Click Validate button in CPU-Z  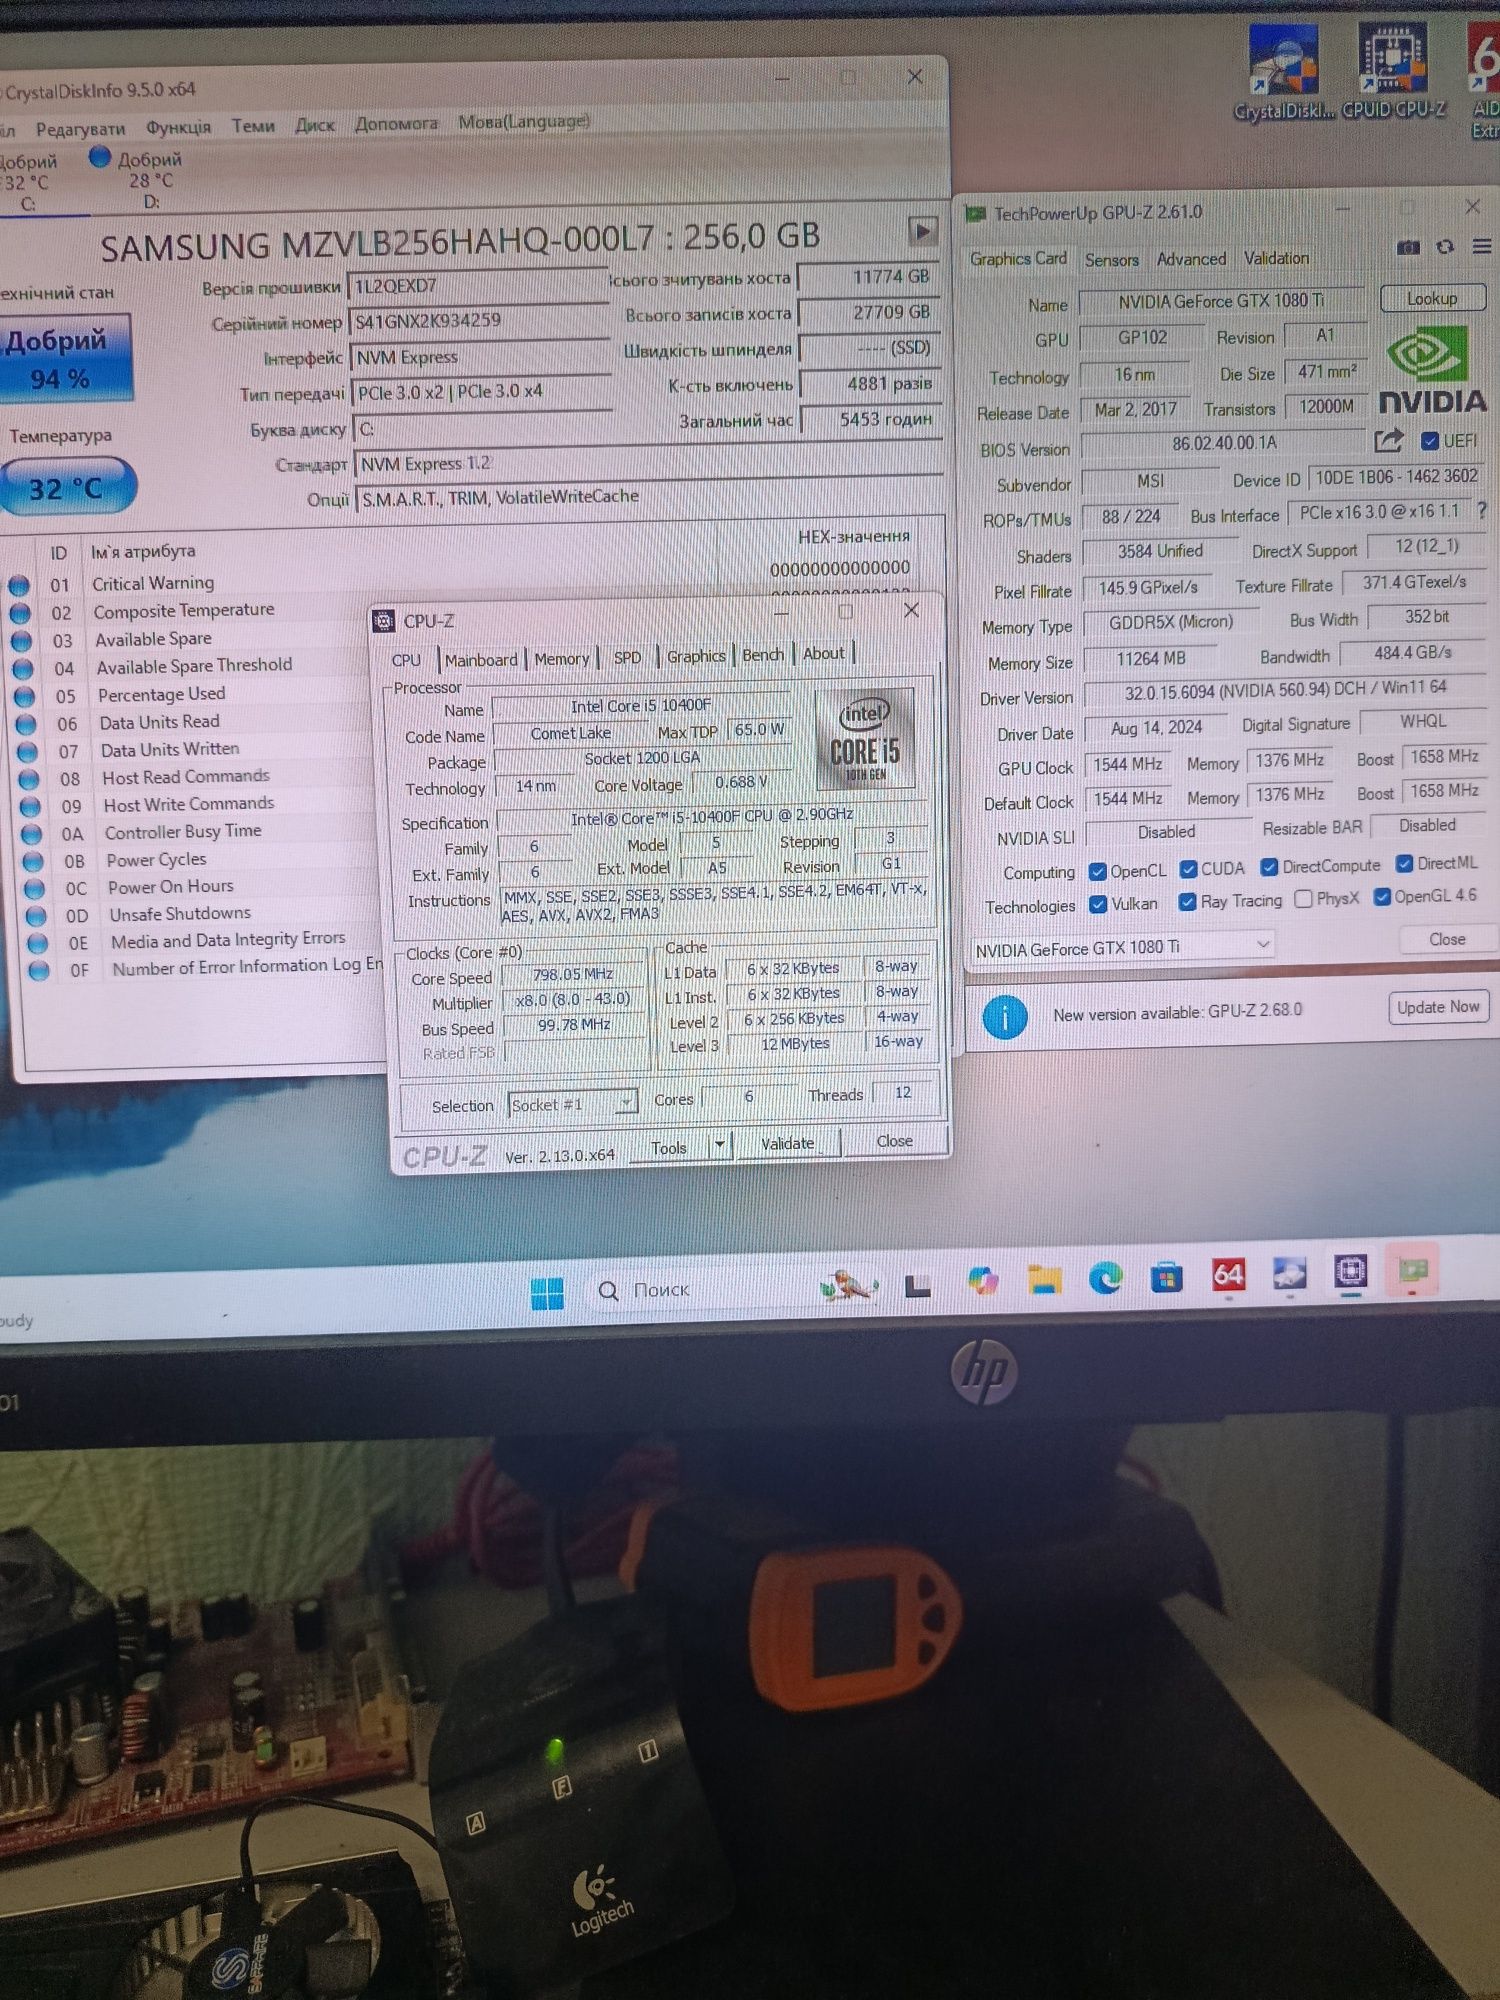[x=788, y=1143]
